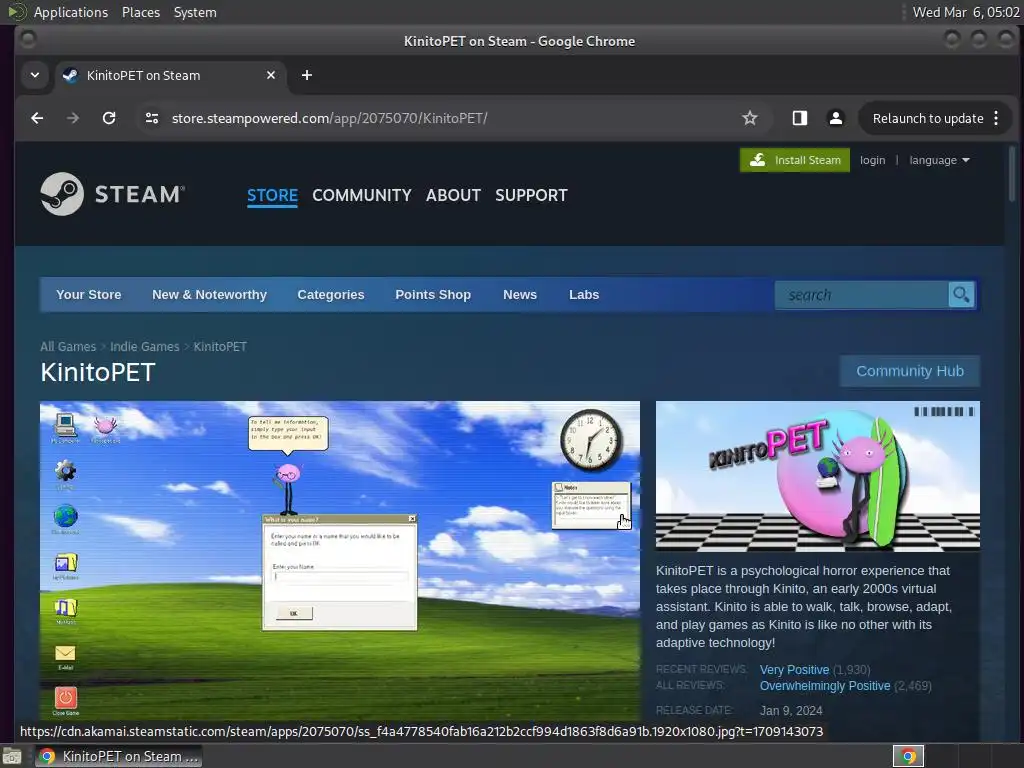Click the Steam logo

click(112, 194)
